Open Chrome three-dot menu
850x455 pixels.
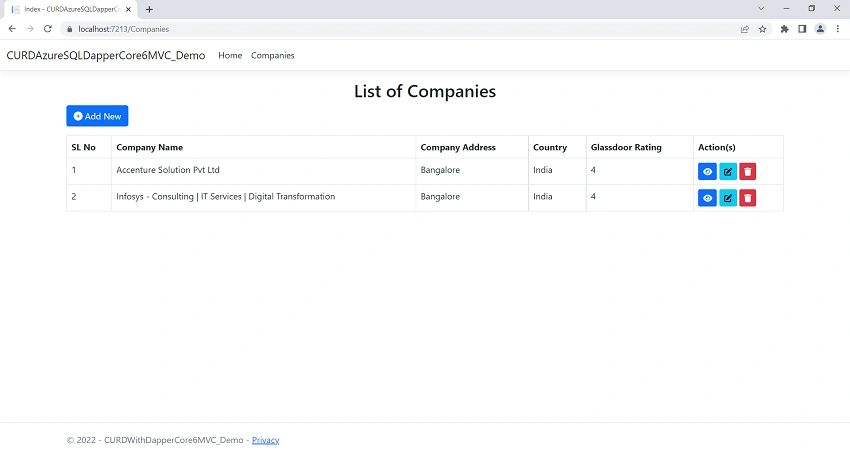(838, 29)
